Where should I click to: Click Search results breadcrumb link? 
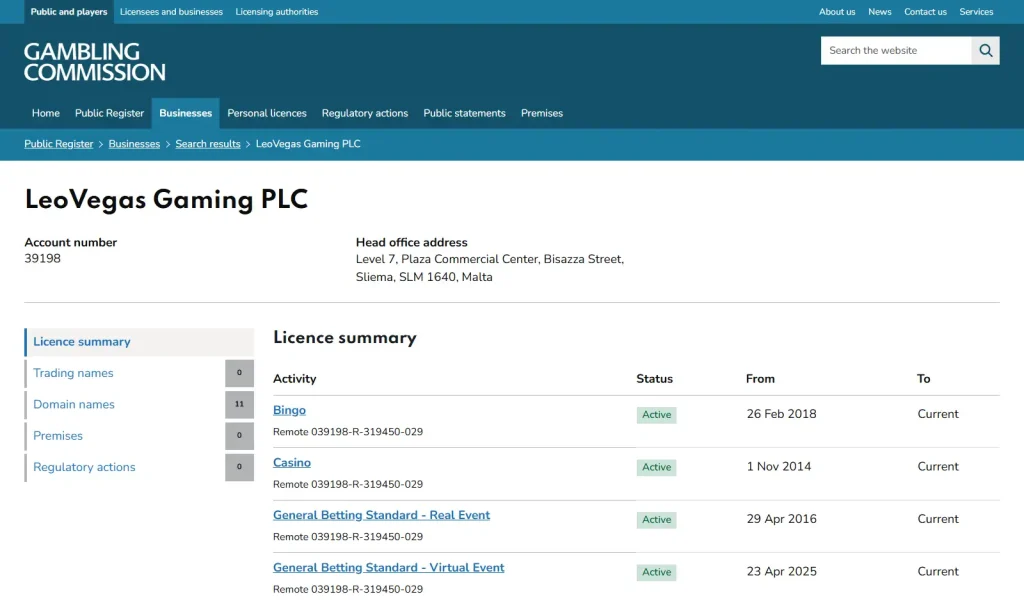pyautogui.click(x=208, y=144)
